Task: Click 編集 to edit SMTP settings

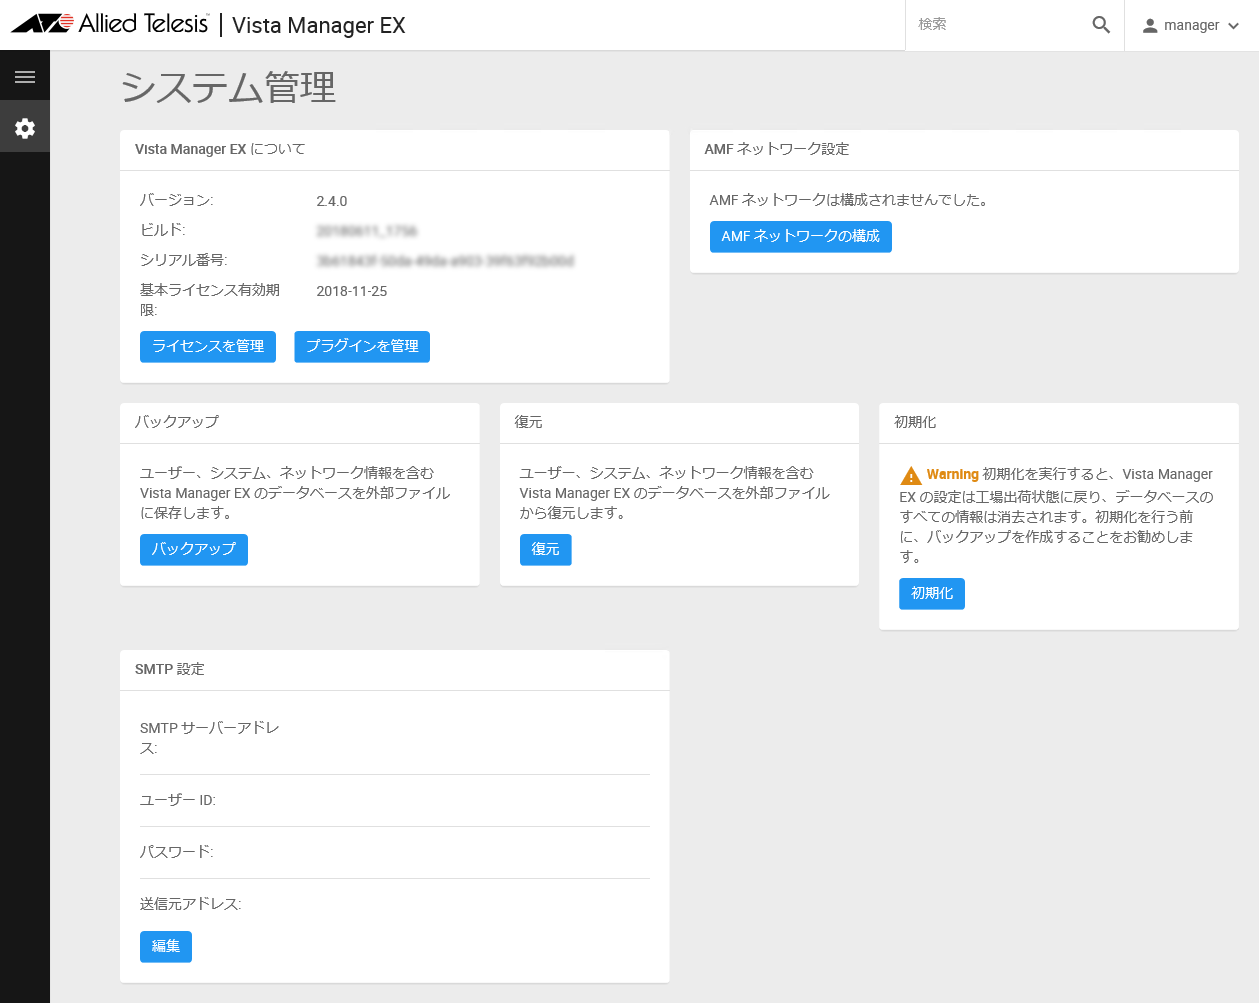Action: coord(165,946)
